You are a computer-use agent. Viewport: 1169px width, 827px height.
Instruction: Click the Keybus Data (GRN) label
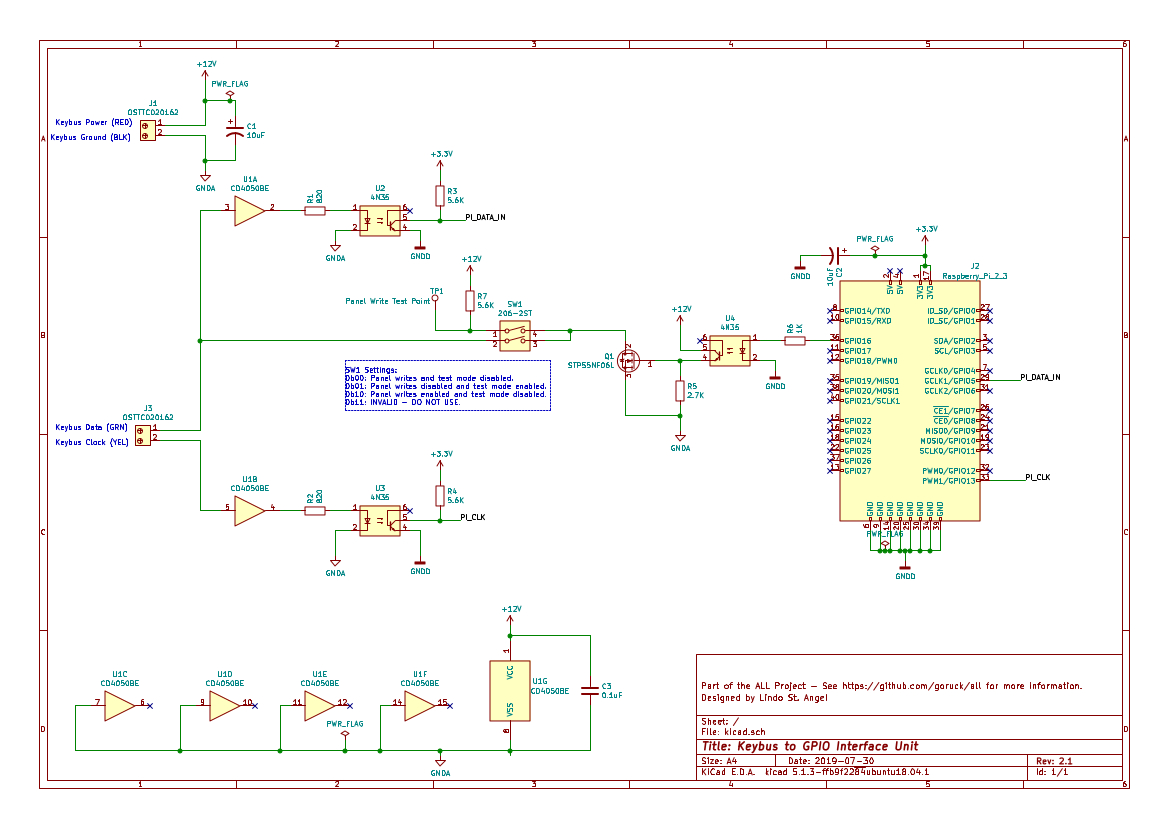pyautogui.click(x=91, y=427)
